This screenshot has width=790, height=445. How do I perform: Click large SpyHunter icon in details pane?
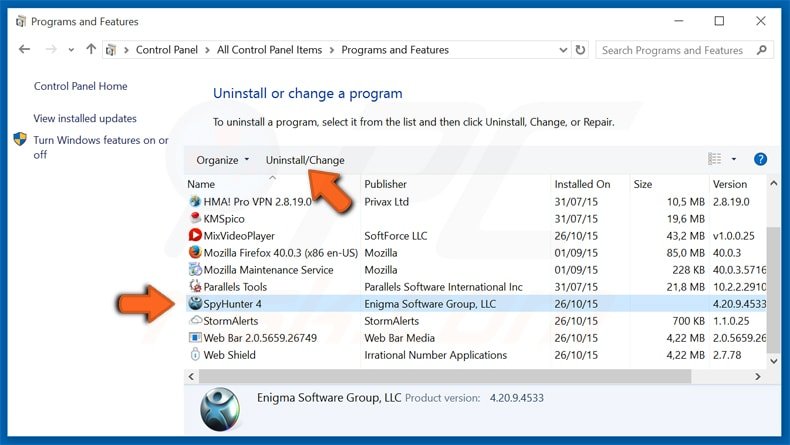tap(220, 409)
